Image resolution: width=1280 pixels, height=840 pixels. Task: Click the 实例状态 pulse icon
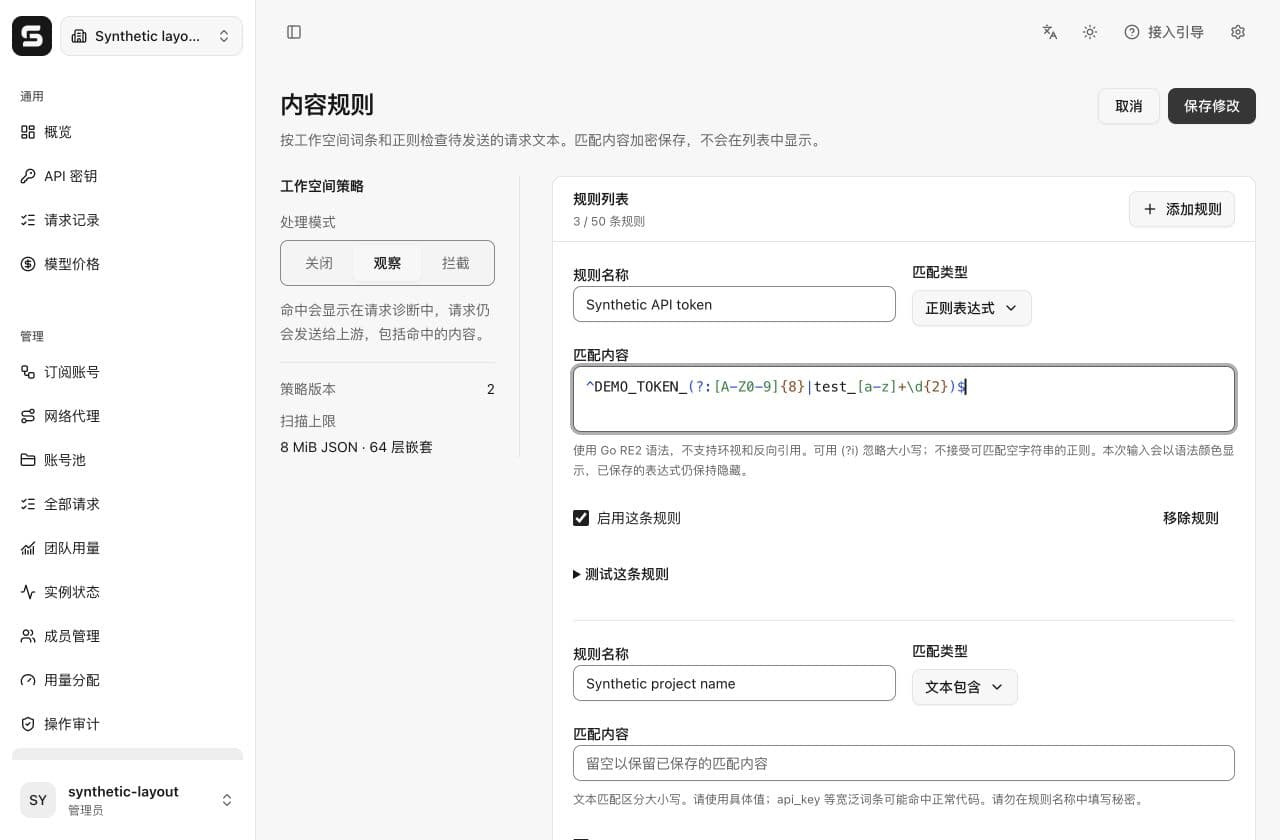28,592
